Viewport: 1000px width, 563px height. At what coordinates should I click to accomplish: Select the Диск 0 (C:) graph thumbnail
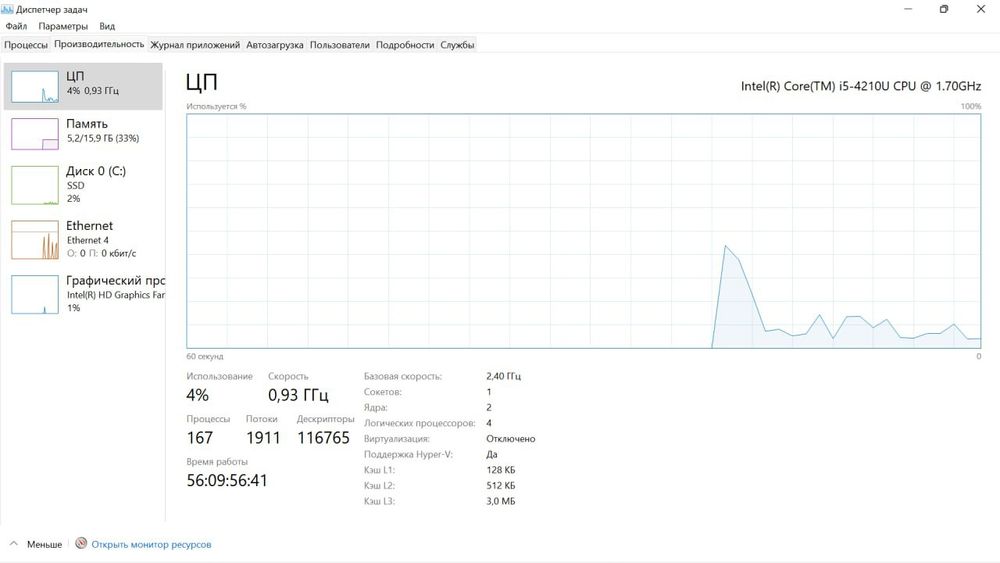point(35,186)
